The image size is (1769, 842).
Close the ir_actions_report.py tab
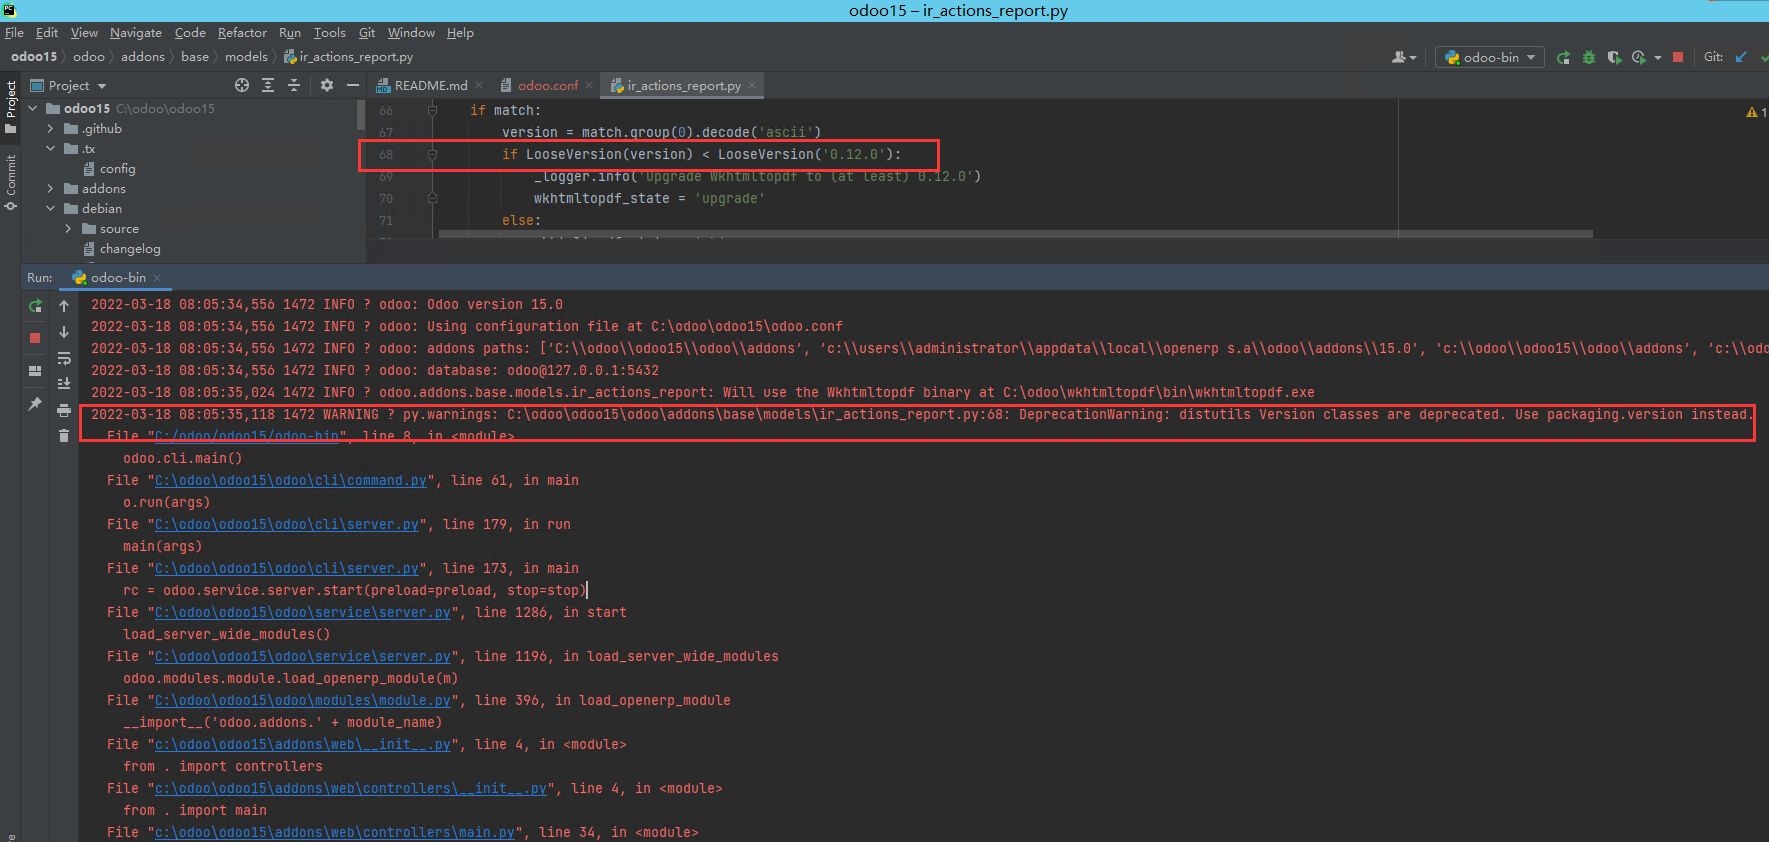pos(752,85)
